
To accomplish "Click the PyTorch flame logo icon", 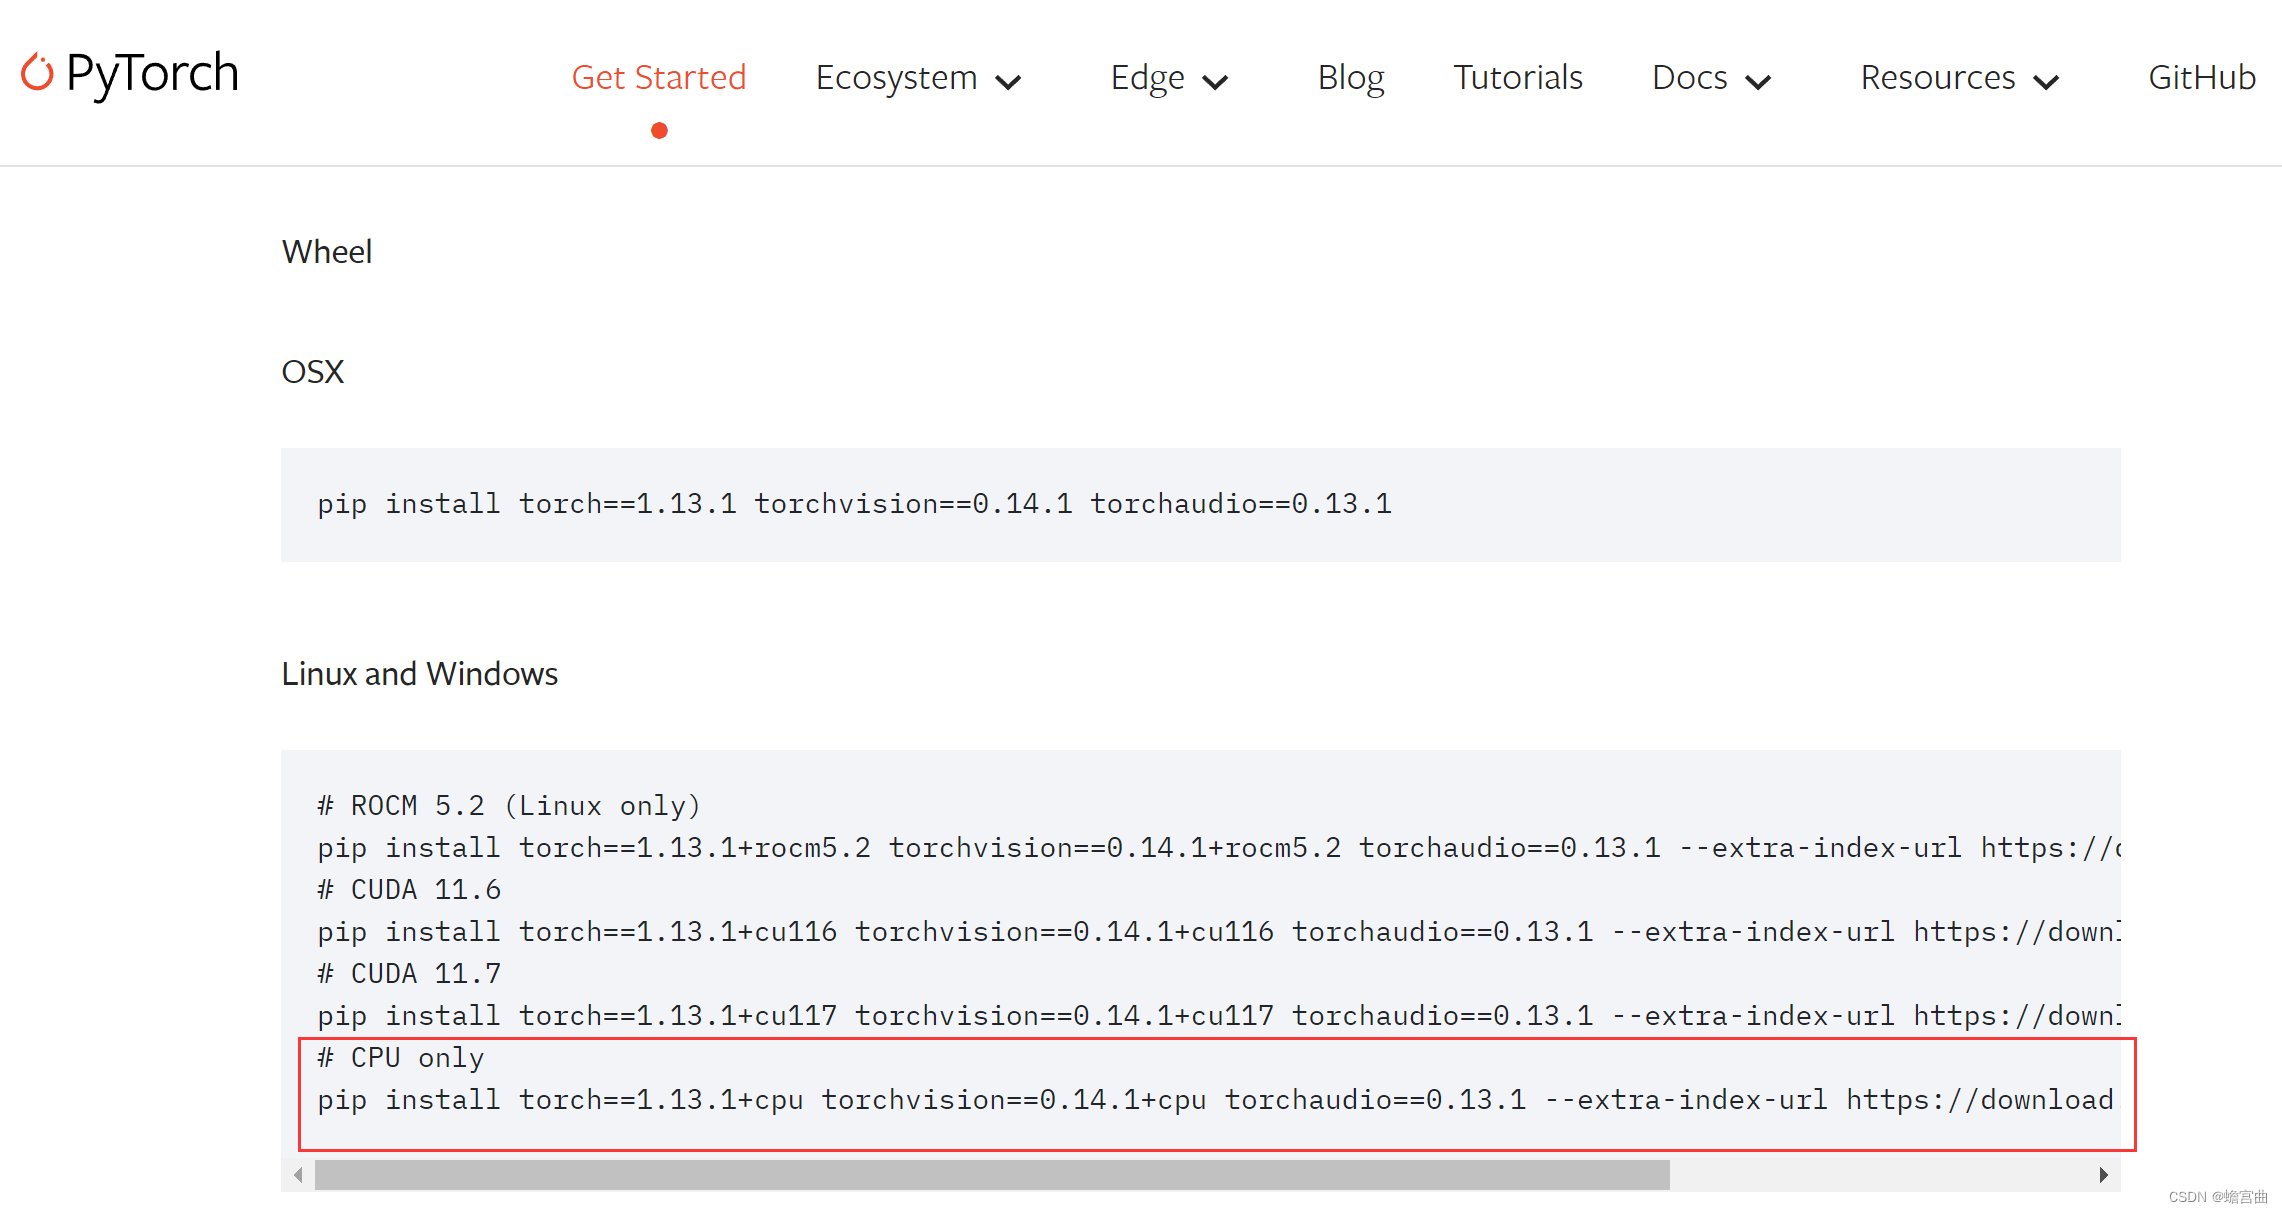I will coord(37,72).
